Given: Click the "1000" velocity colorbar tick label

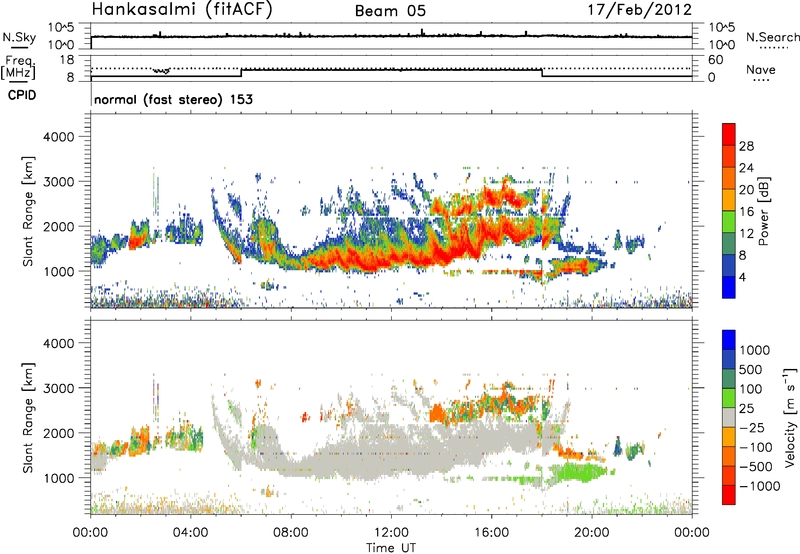Looking at the screenshot, I should [754, 350].
